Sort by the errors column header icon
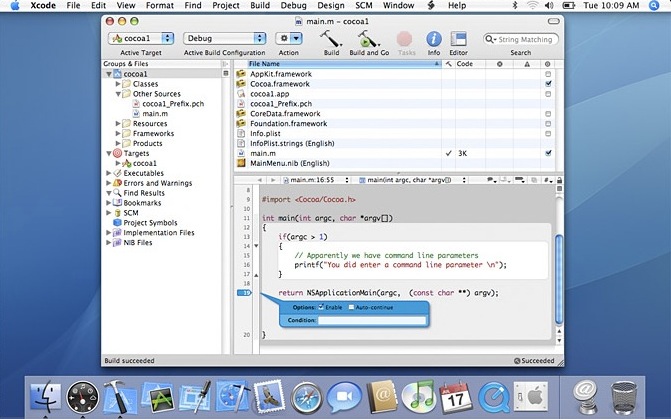The image size is (671, 419). tap(499, 64)
